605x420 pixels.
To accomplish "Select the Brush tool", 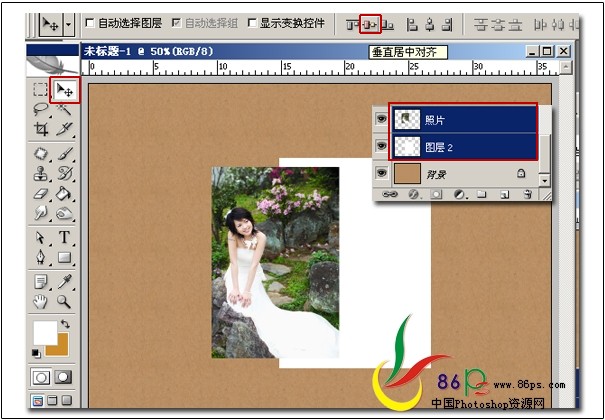I will 65,154.
